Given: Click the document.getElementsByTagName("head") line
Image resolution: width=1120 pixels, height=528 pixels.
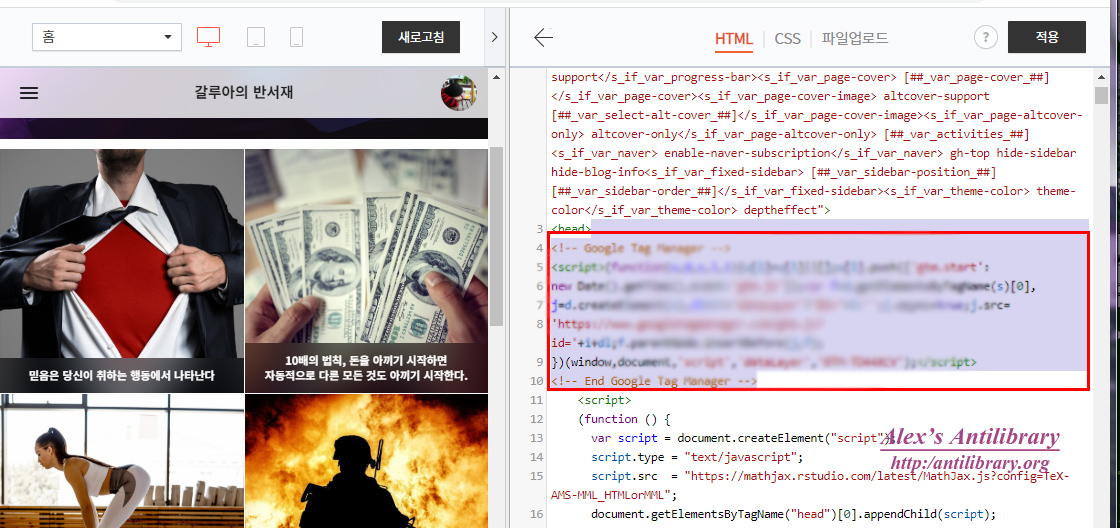Looking at the screenshot, I should click(793, 514).
